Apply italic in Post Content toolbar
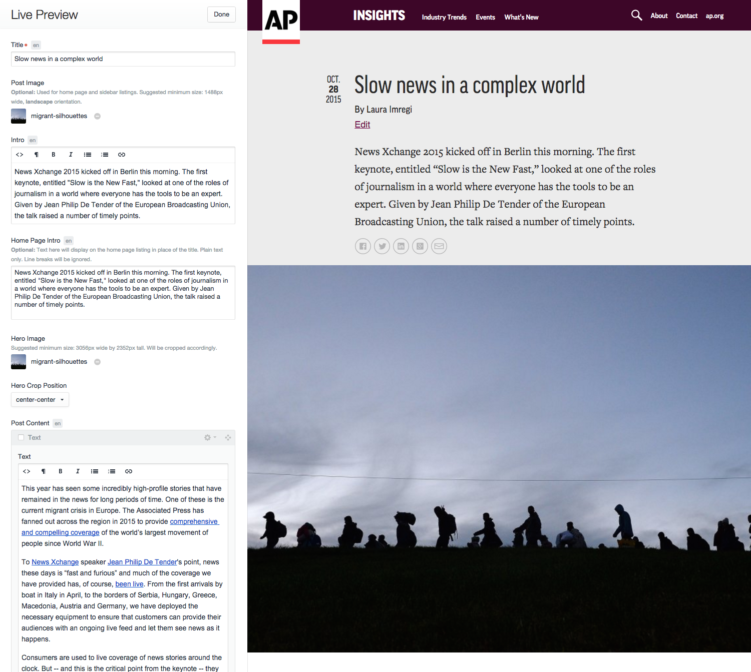Screen dimensions: 751x672 [x=78, y=471]
